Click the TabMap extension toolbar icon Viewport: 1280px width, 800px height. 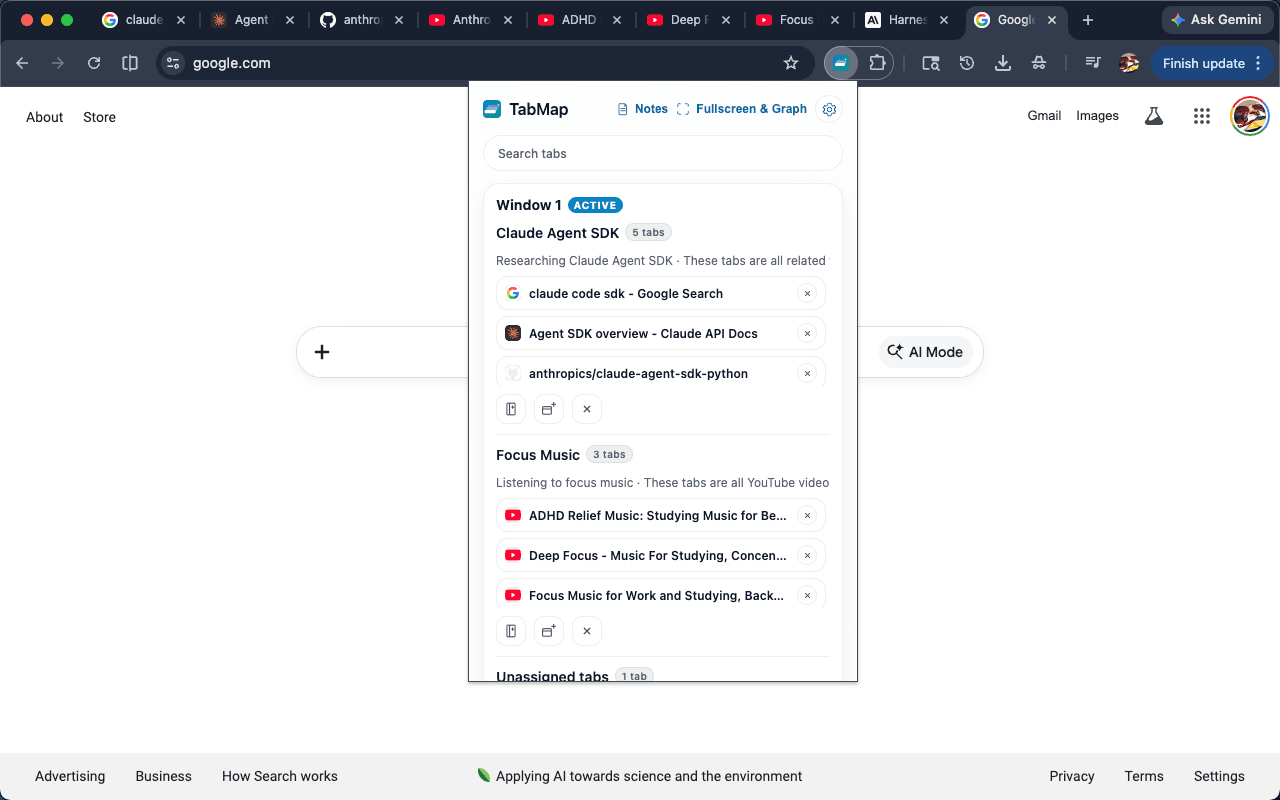click(841, 63)
